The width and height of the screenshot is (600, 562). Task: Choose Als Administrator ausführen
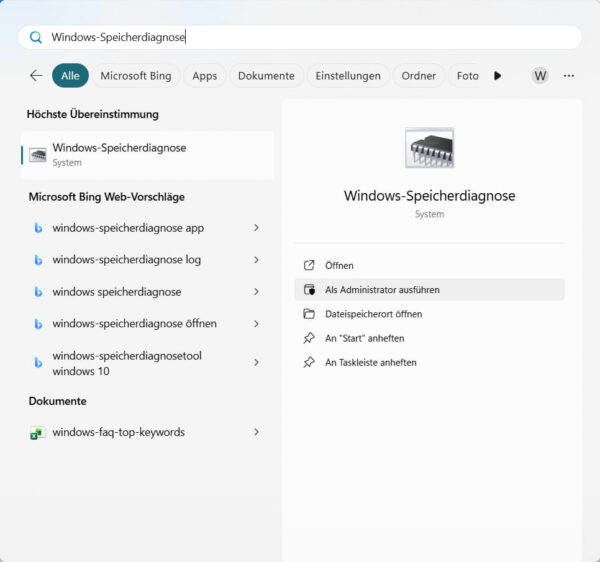429,290
